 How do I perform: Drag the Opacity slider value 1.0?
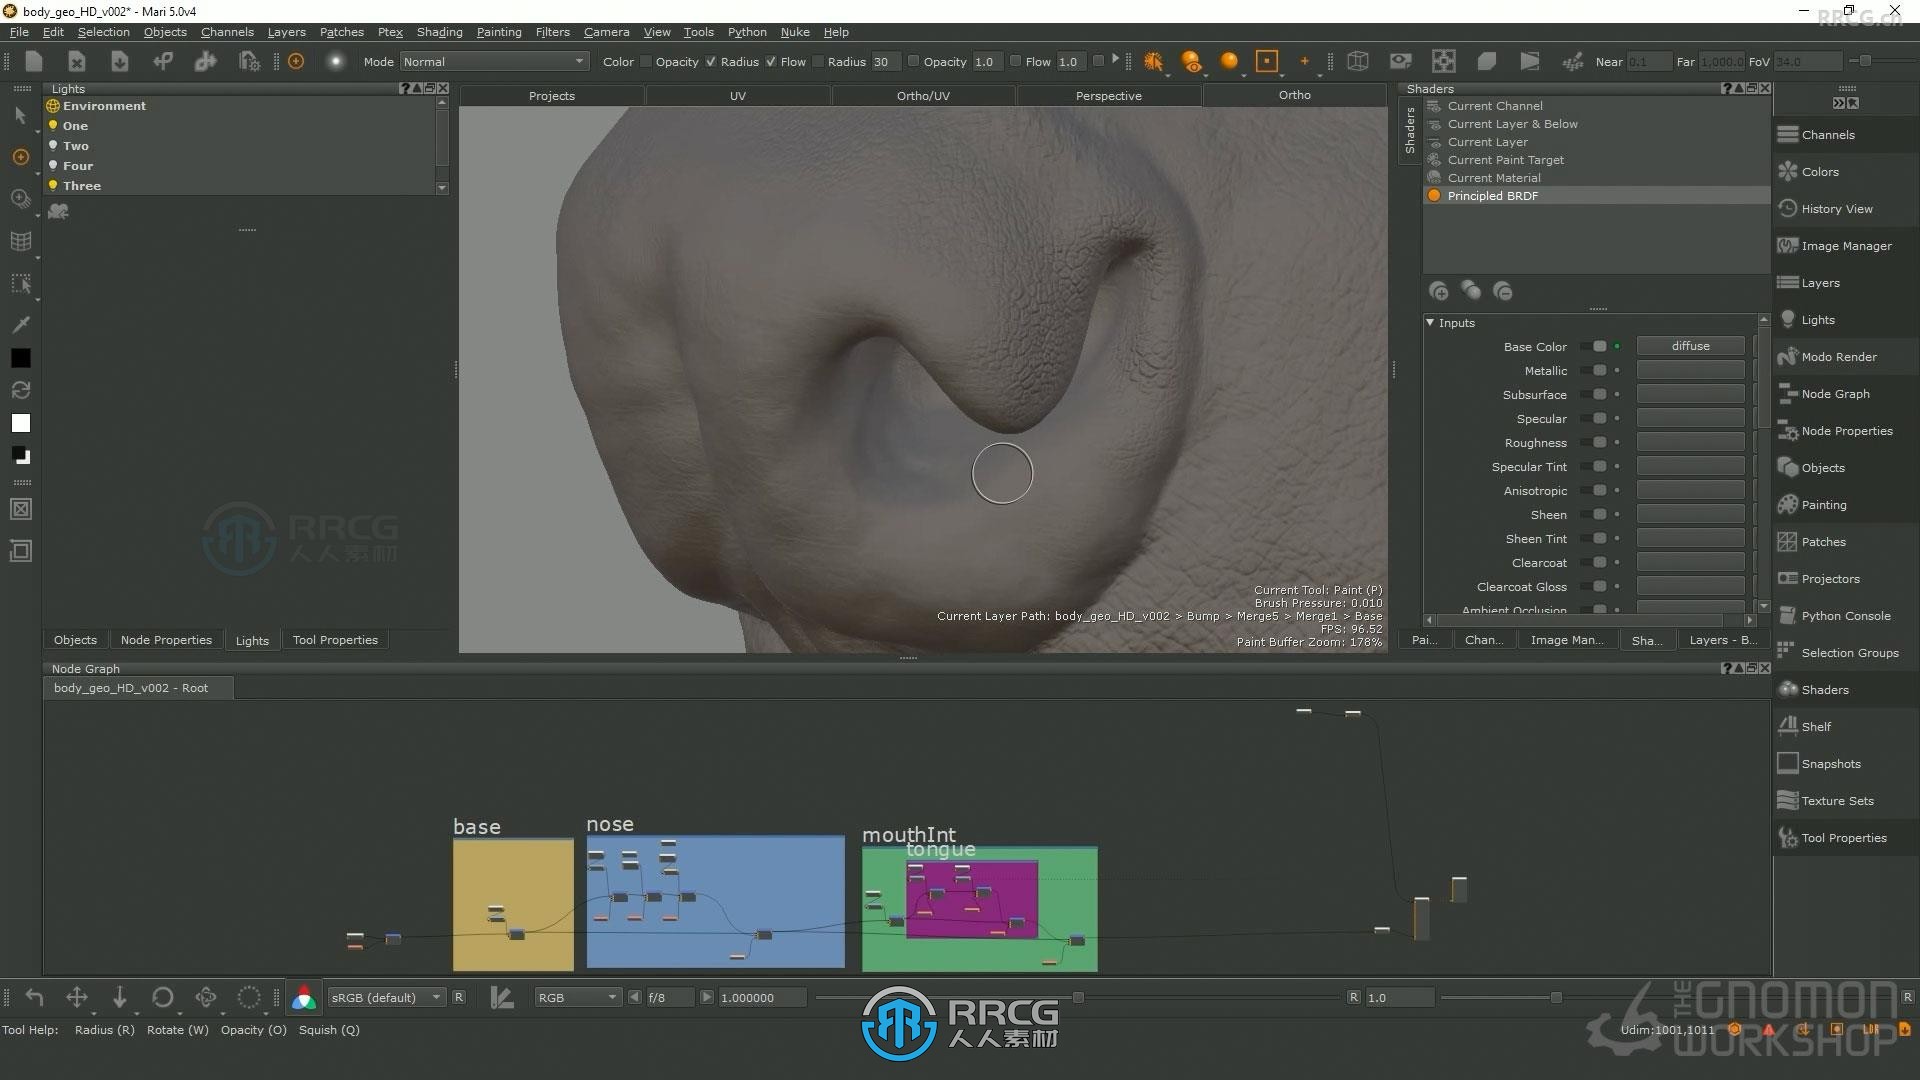point(986,61)
